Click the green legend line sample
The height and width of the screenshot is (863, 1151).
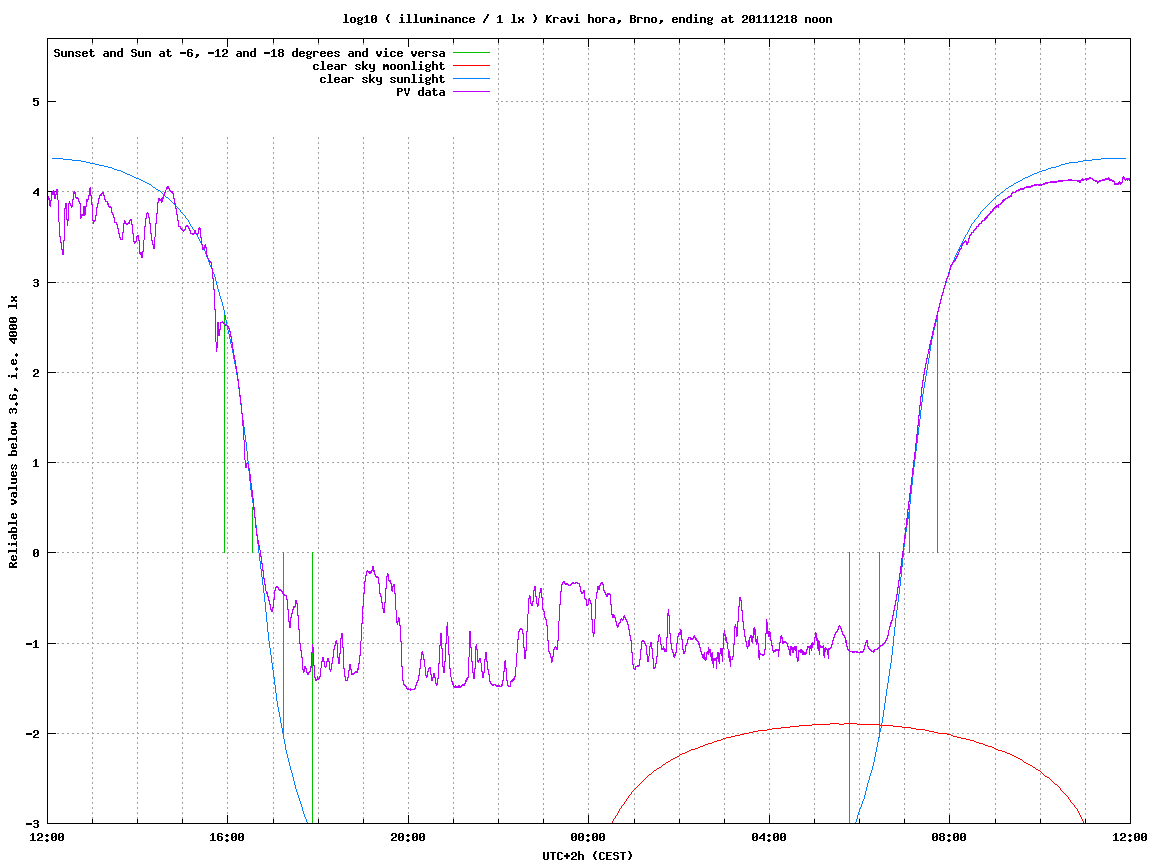tap(471, 53)
